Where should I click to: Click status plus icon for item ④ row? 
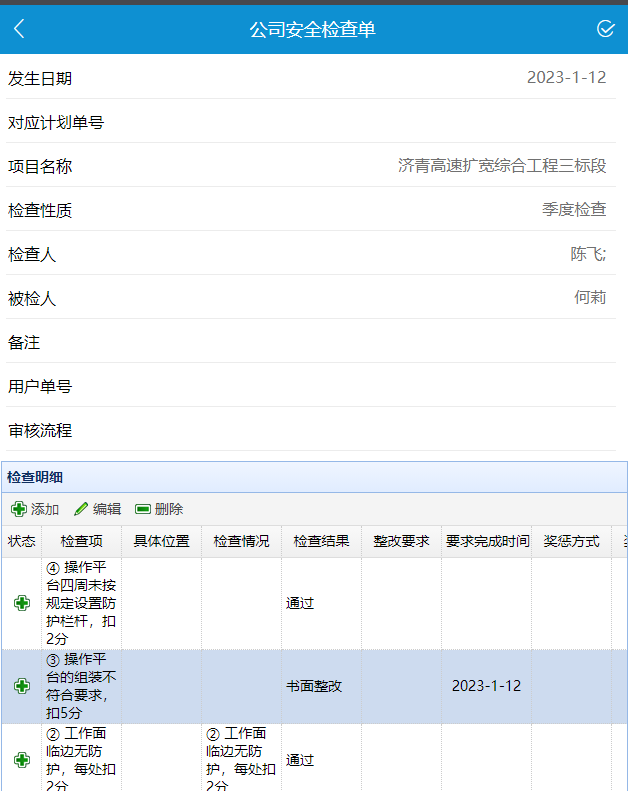coord(21,603)
